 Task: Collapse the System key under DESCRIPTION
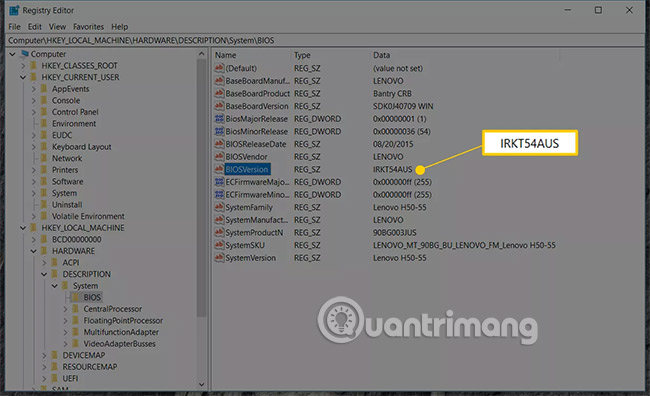point(55,286)
